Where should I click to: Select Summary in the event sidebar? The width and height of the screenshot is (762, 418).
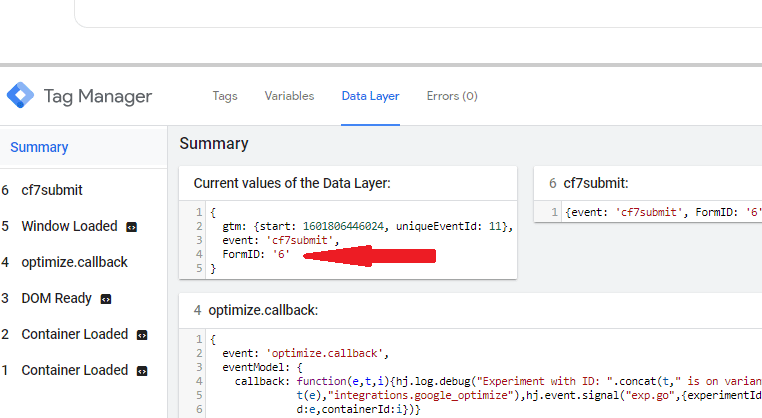[x=40, y=147]
